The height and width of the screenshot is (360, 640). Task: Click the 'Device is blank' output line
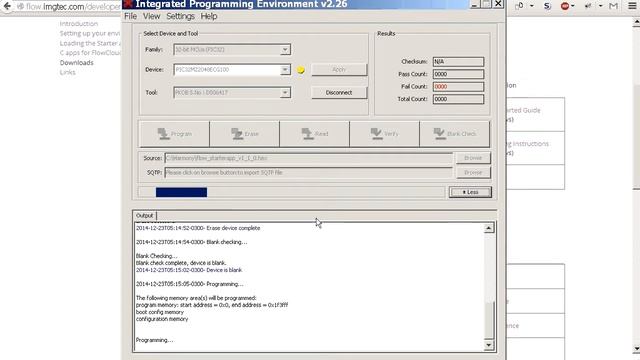tap(189, 270)
